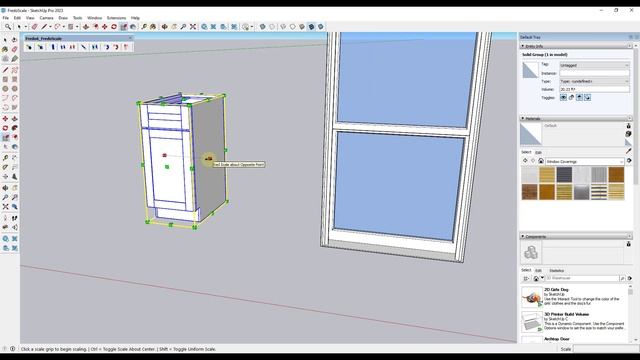Select the Pan hand tool in top toolbar
Screen dimensions: 640x360
tap(174, 27)
